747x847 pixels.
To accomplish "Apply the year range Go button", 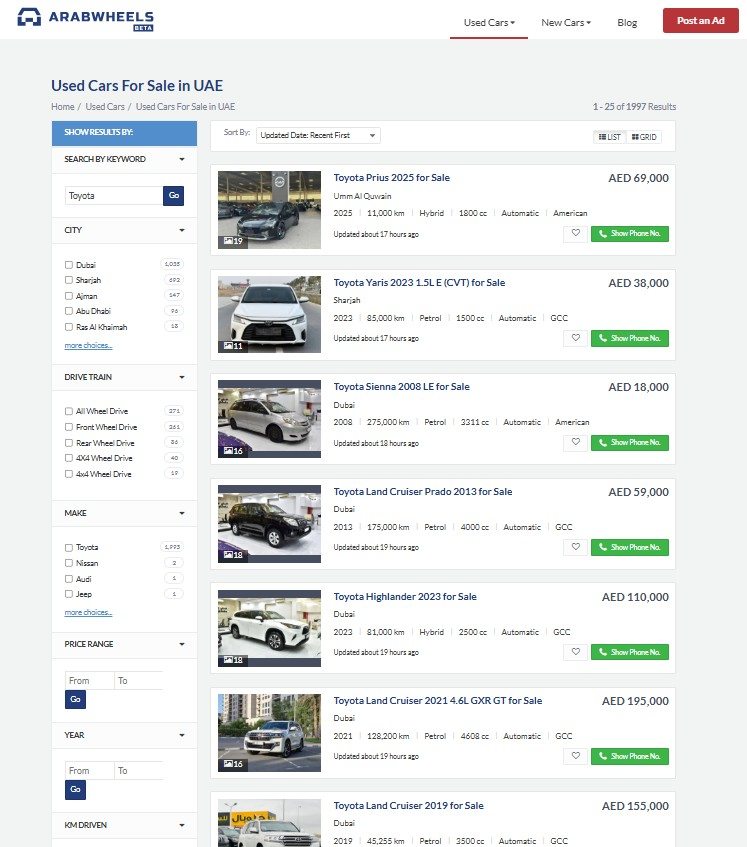I will (x=75, y=790).
